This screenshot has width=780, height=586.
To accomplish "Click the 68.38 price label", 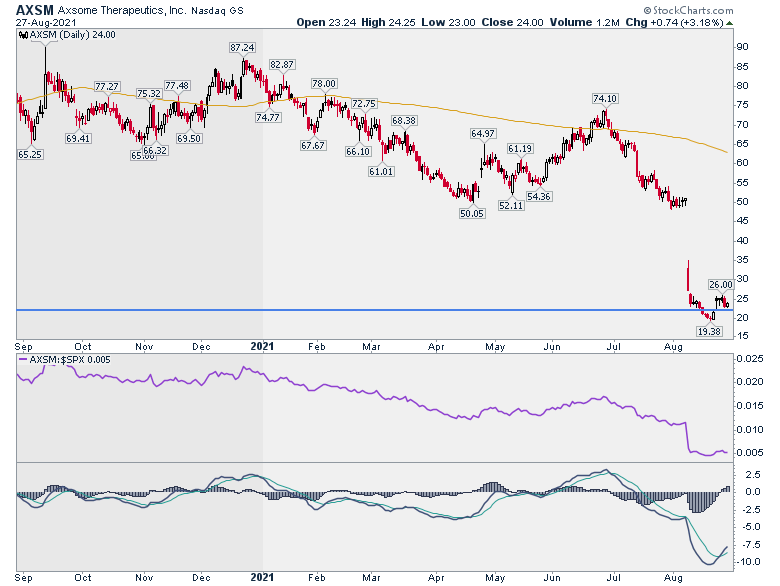I will [x=404, y=120].
